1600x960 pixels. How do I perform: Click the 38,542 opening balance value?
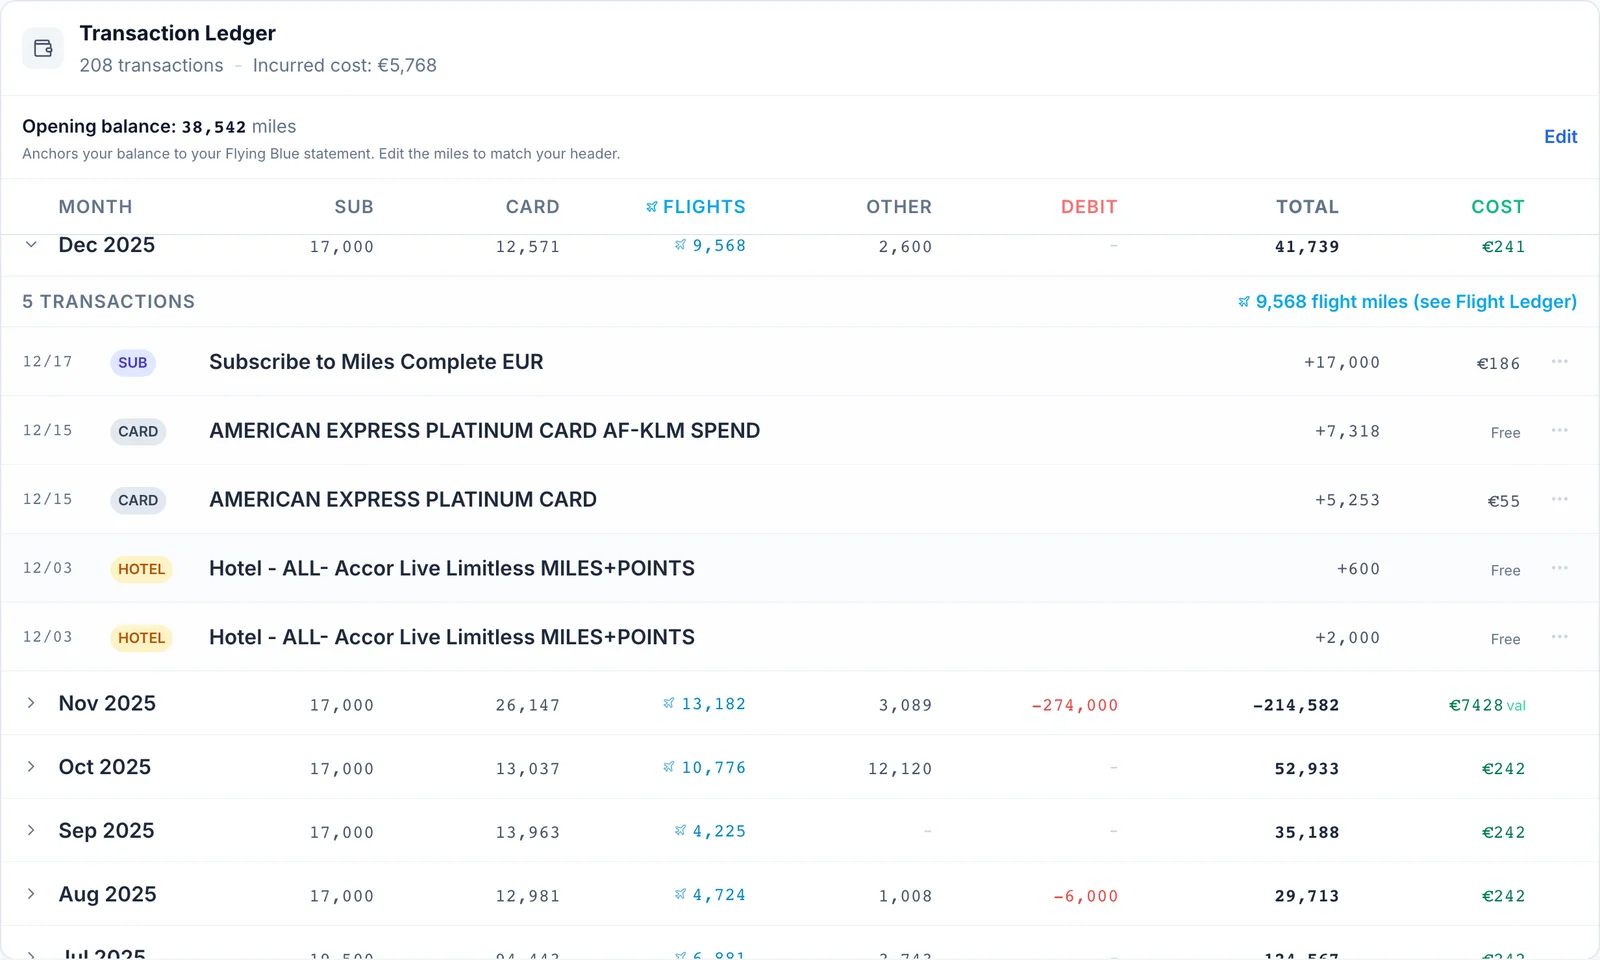[x=213, y=127]
